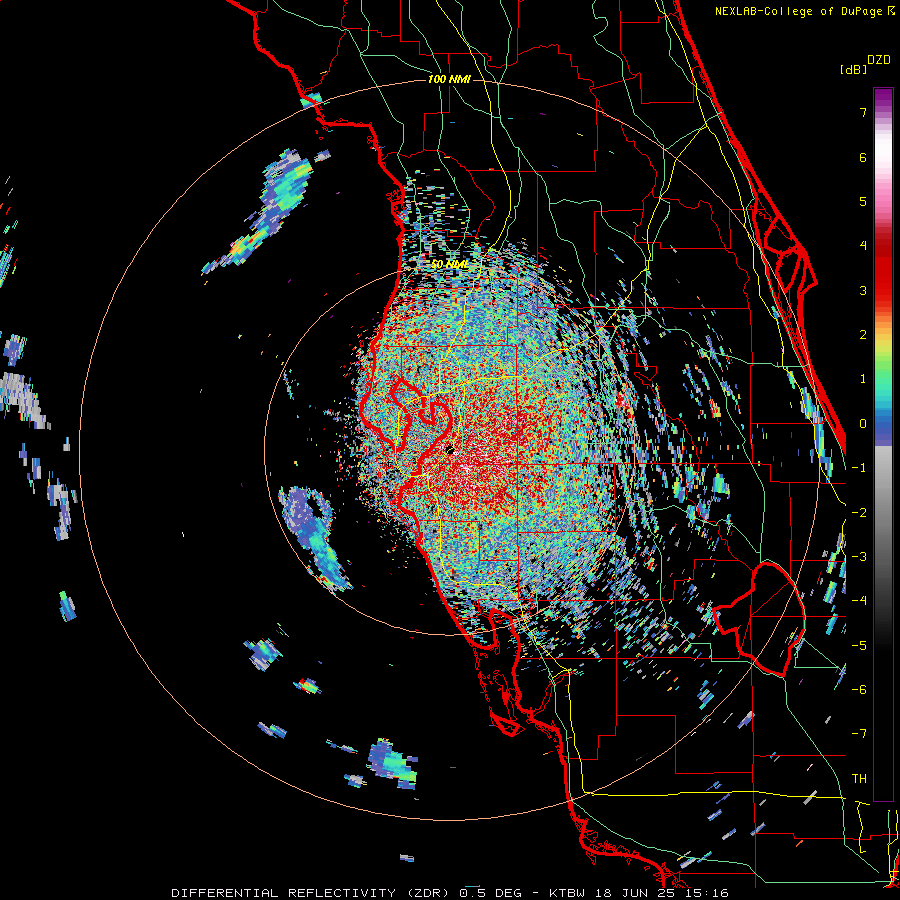The image size is (900, 900).
Task: Click the KTBW station identifier
Action: (568, 893)
